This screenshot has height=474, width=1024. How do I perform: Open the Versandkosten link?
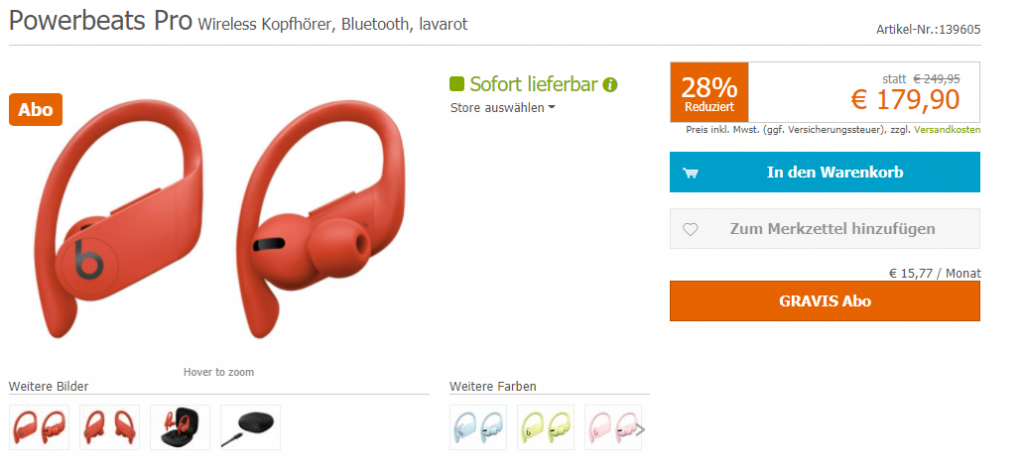(947, 130)
